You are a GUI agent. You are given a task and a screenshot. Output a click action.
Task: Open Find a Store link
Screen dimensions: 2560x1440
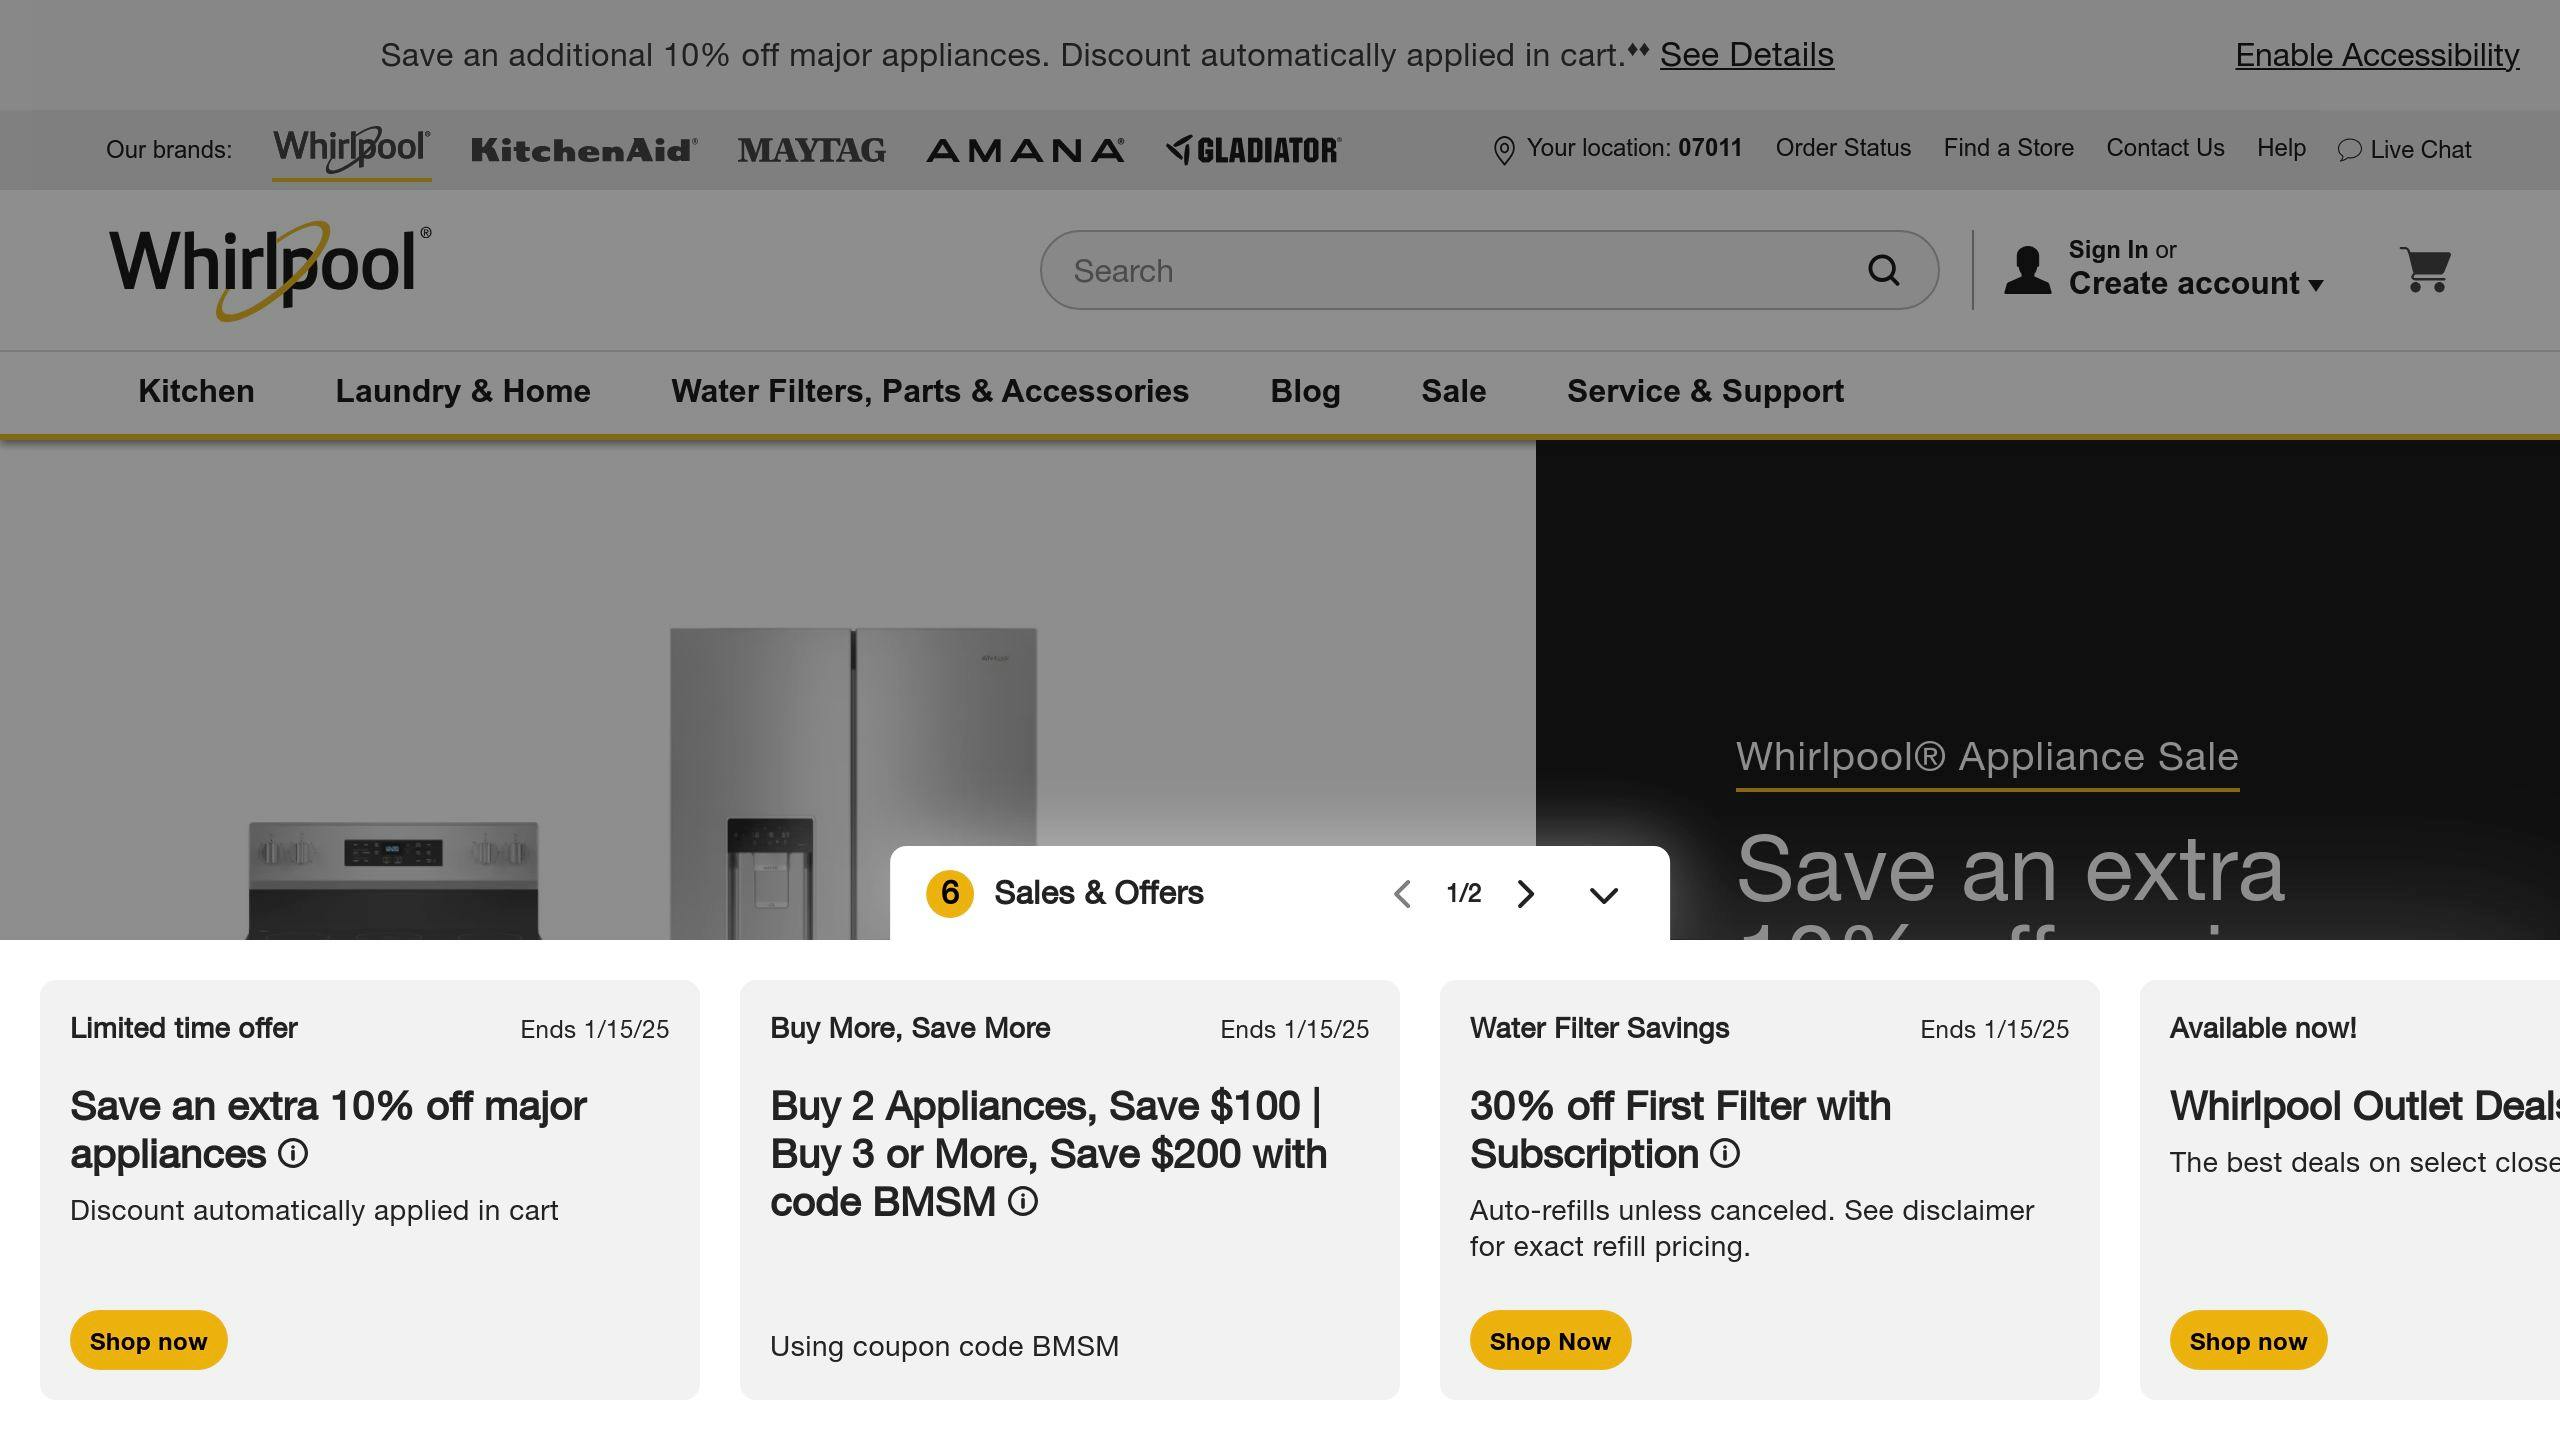click(x=2008, y=148)
